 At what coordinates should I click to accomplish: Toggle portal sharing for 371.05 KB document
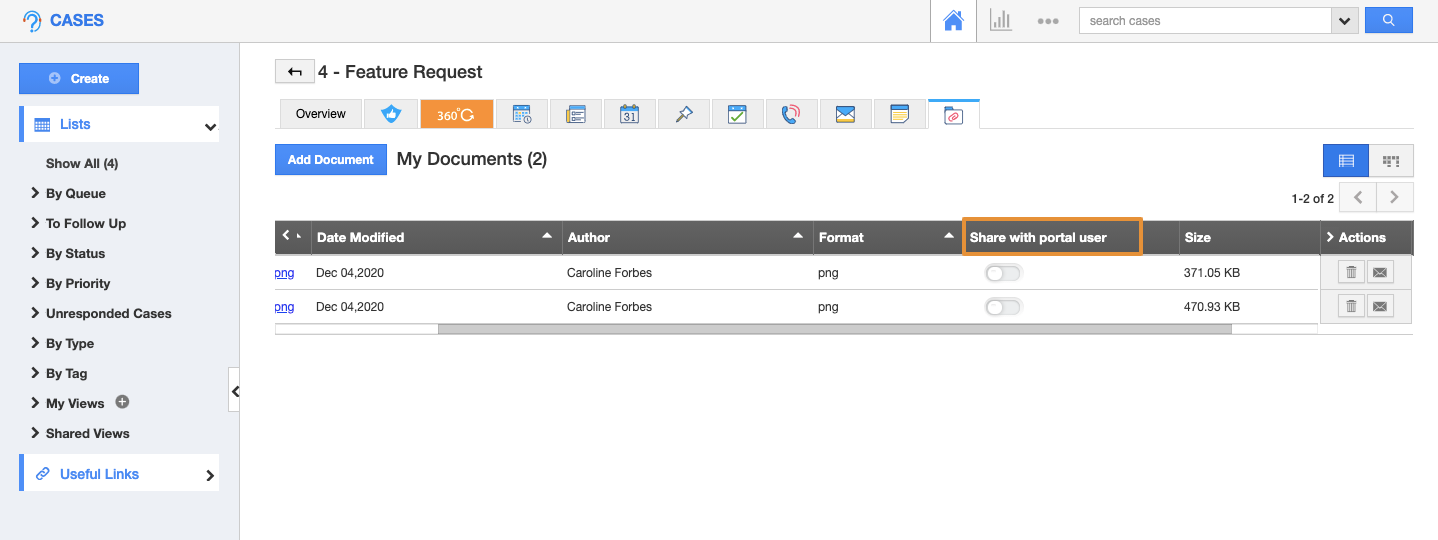coord(1003,273)
